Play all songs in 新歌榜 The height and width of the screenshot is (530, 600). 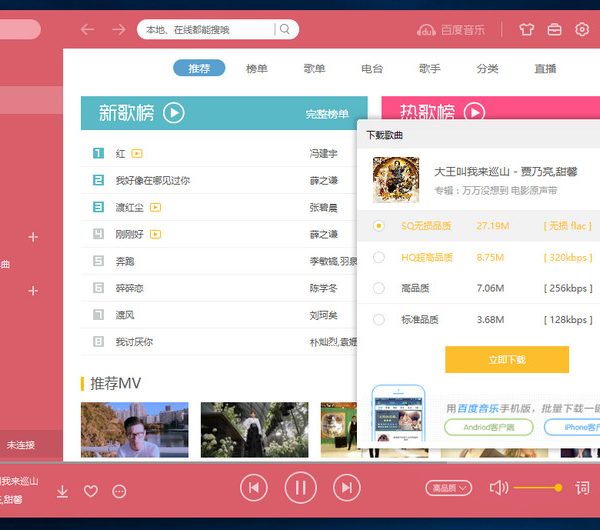[174, 113]
